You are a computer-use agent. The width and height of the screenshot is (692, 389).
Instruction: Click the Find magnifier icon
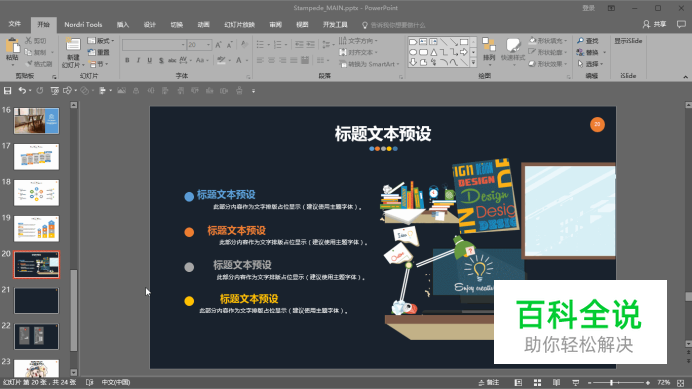pos(580,41)
